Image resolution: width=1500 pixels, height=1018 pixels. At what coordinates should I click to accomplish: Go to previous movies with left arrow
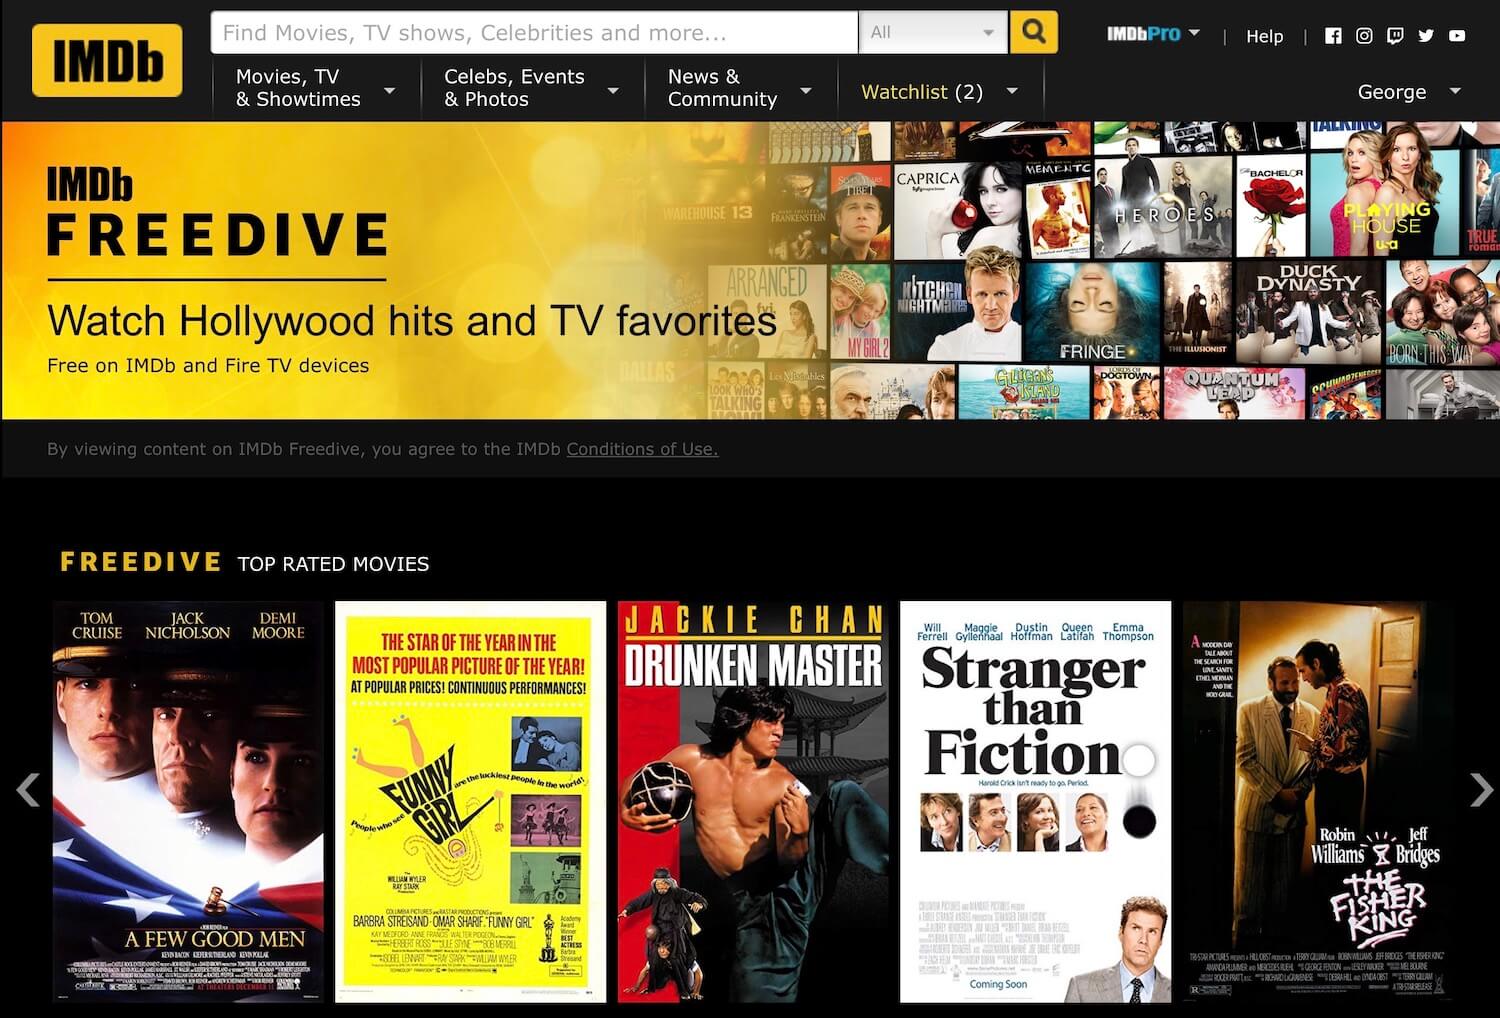28,789
